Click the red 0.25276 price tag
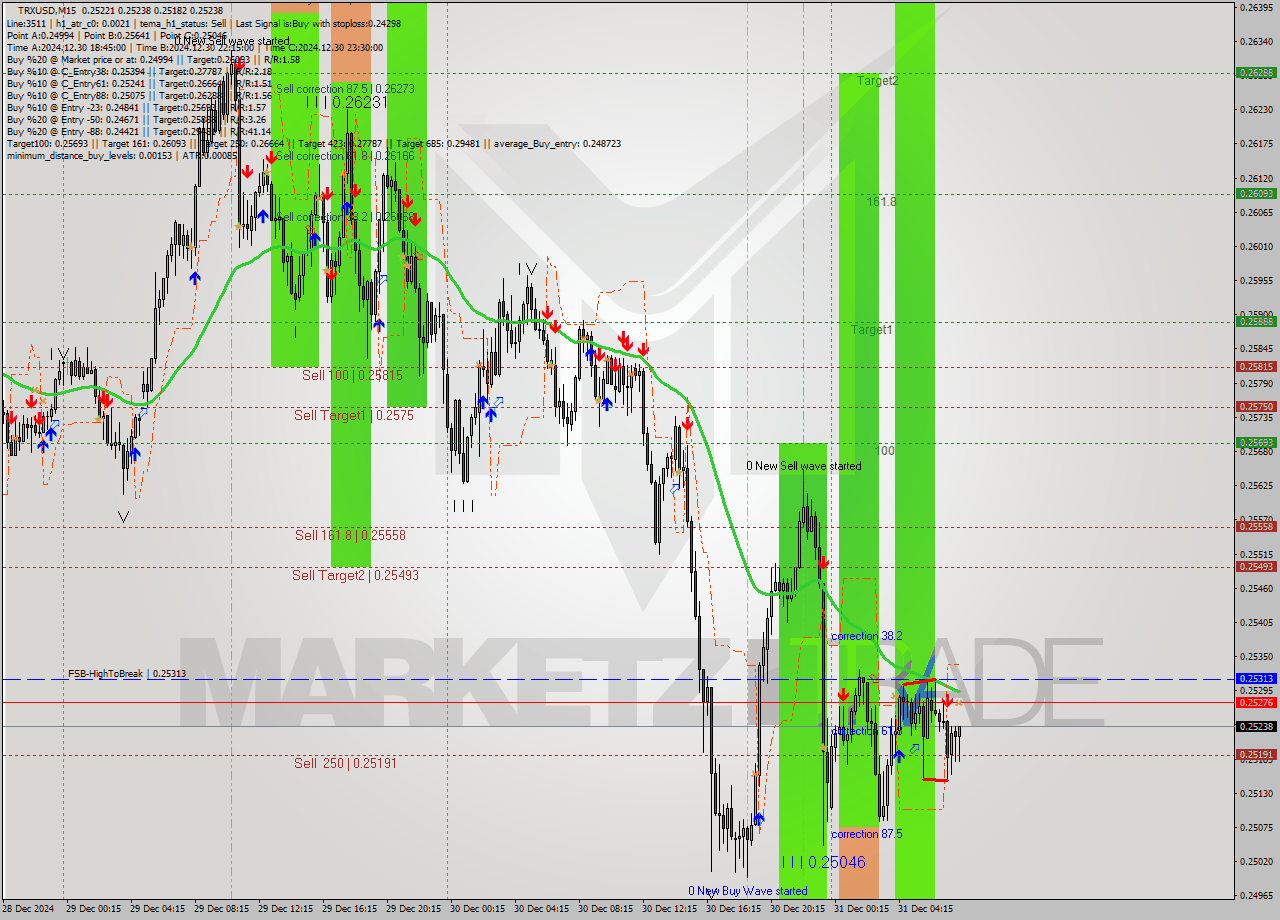Viewport: 1280px width, 920px height. click(1256, 703)
